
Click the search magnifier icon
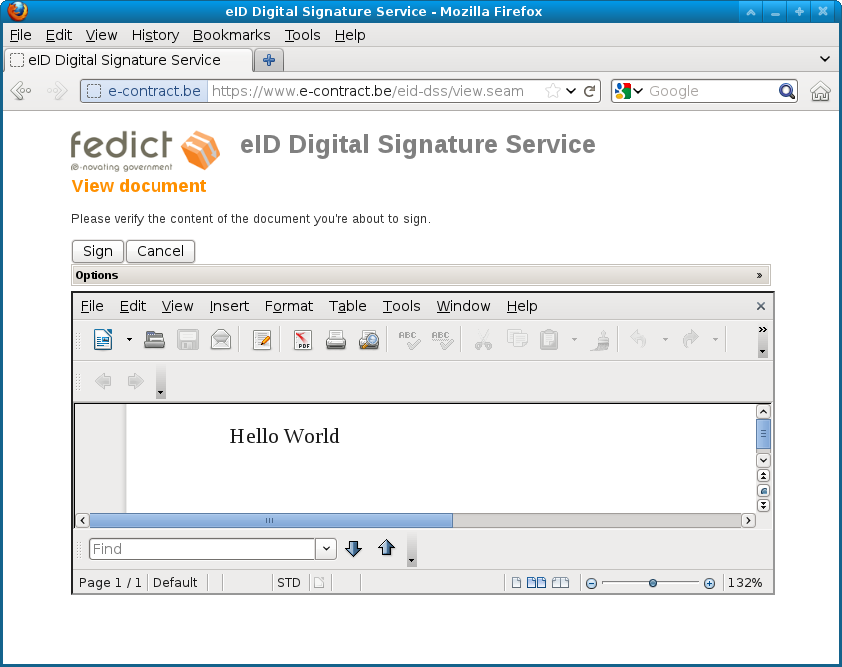point(787,91)
